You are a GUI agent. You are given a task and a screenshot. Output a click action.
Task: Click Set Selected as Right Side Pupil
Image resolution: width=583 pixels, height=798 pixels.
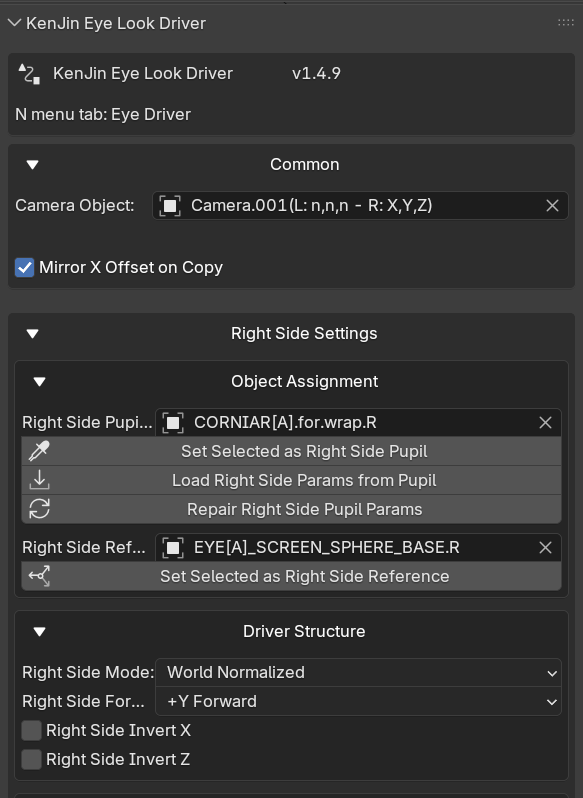coord(292,451)
